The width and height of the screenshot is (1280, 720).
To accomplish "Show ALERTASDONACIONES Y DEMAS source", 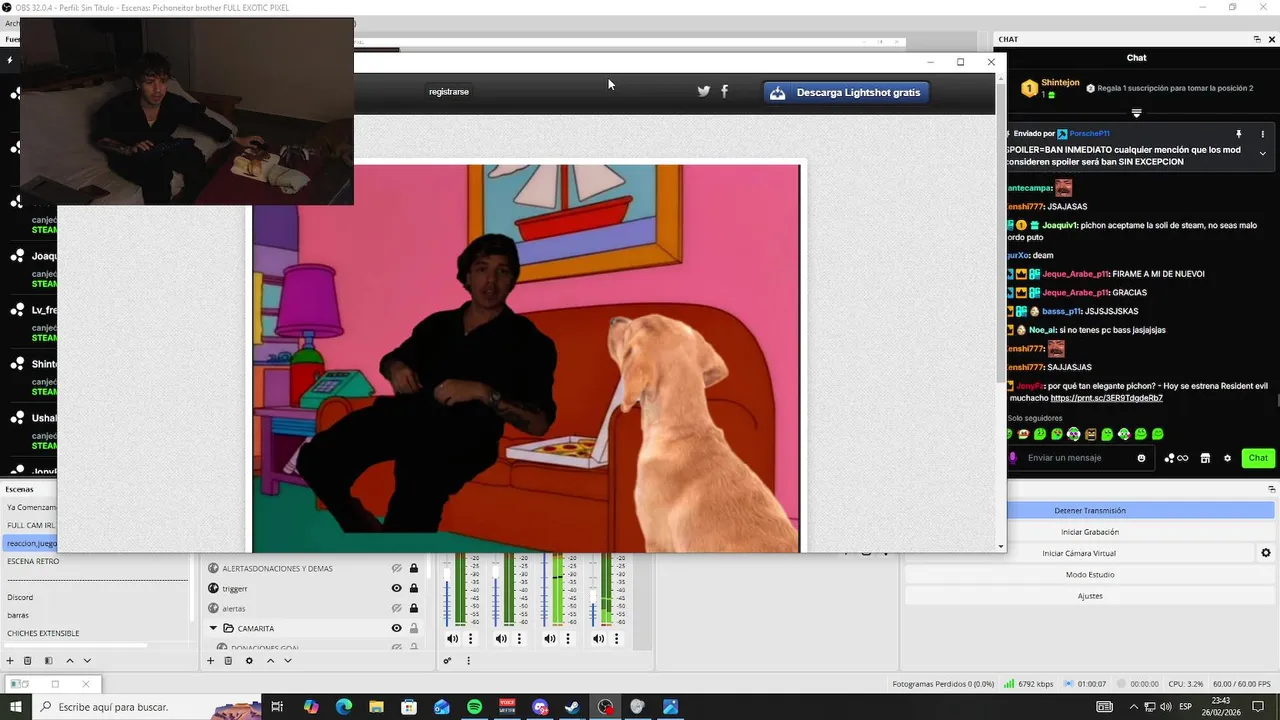I will (x=396, y=568).
